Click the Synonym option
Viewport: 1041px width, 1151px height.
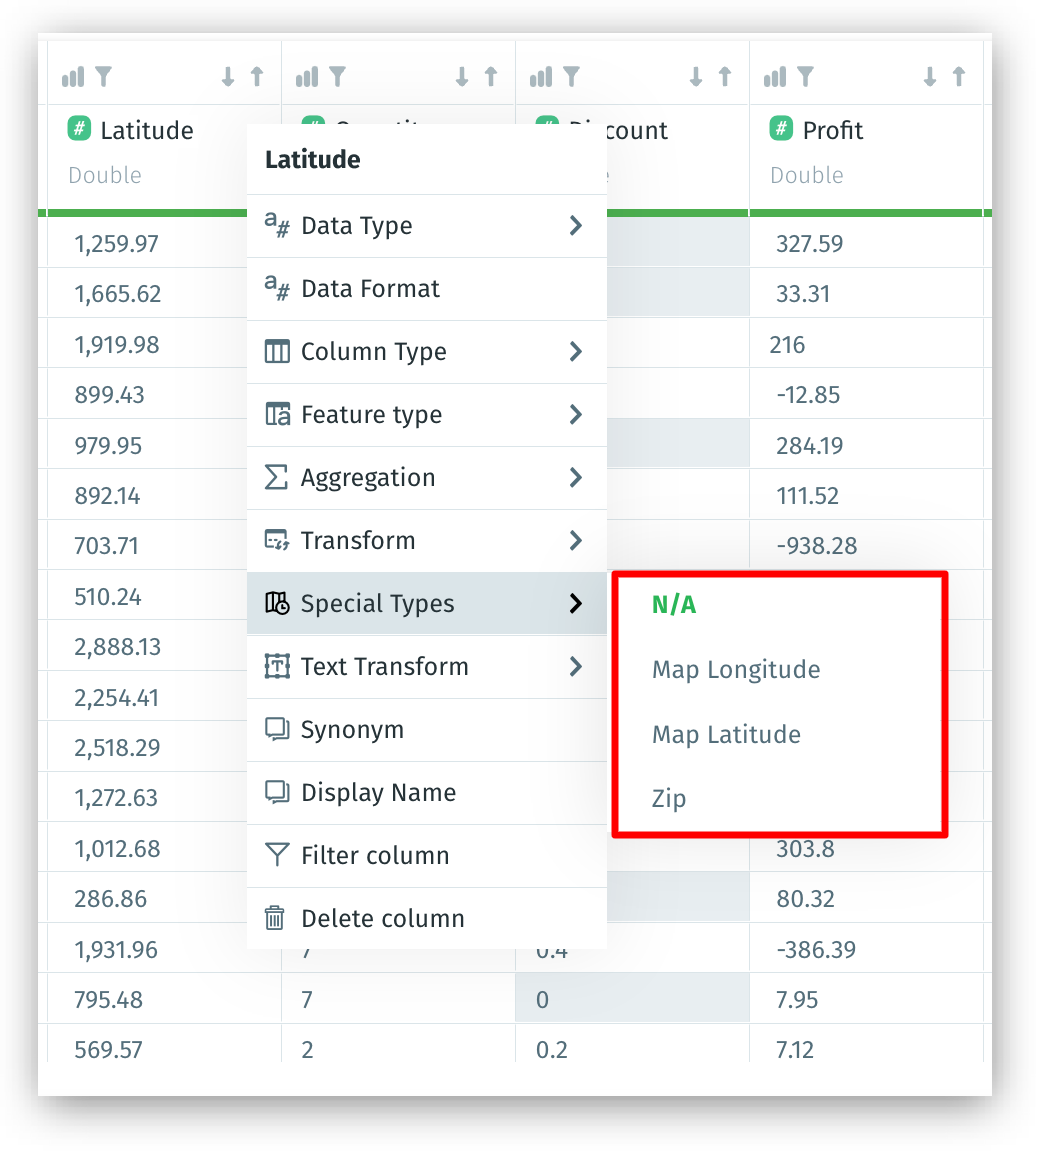(349, 730)
